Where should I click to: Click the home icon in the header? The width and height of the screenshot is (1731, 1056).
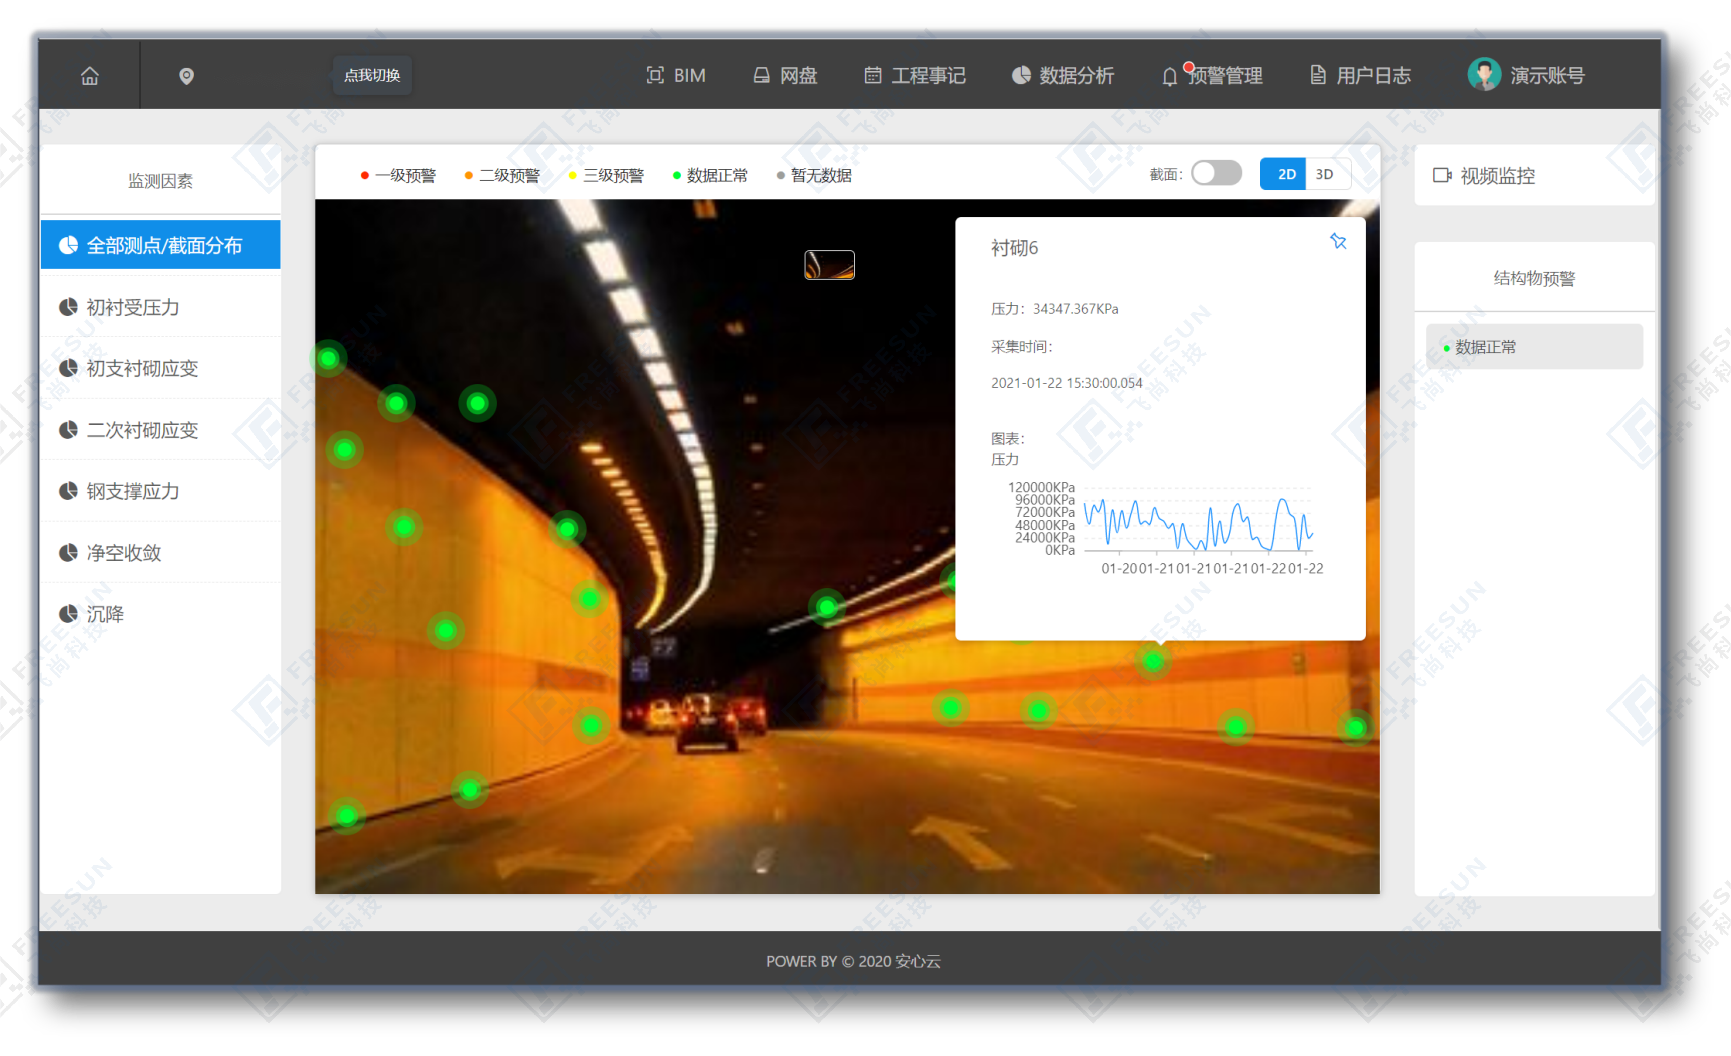(x=90, y=76)
